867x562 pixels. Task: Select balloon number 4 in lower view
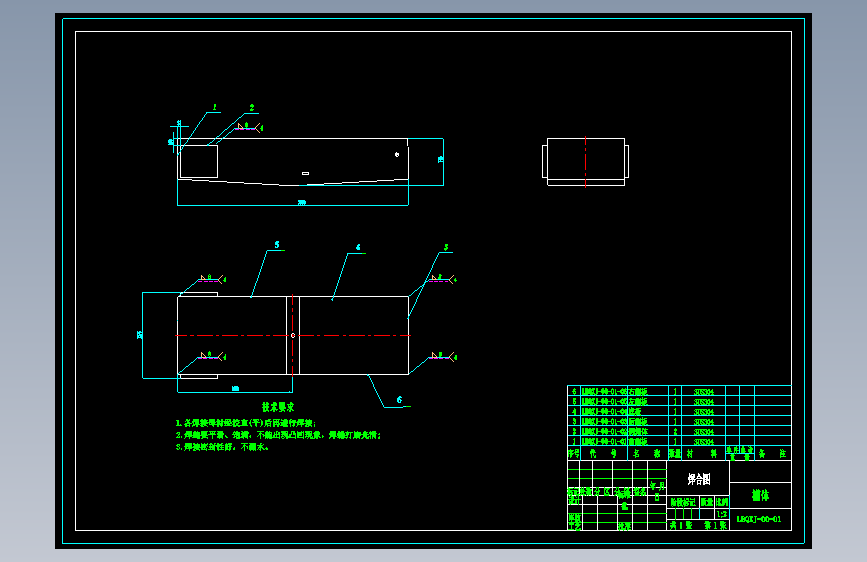358,247
